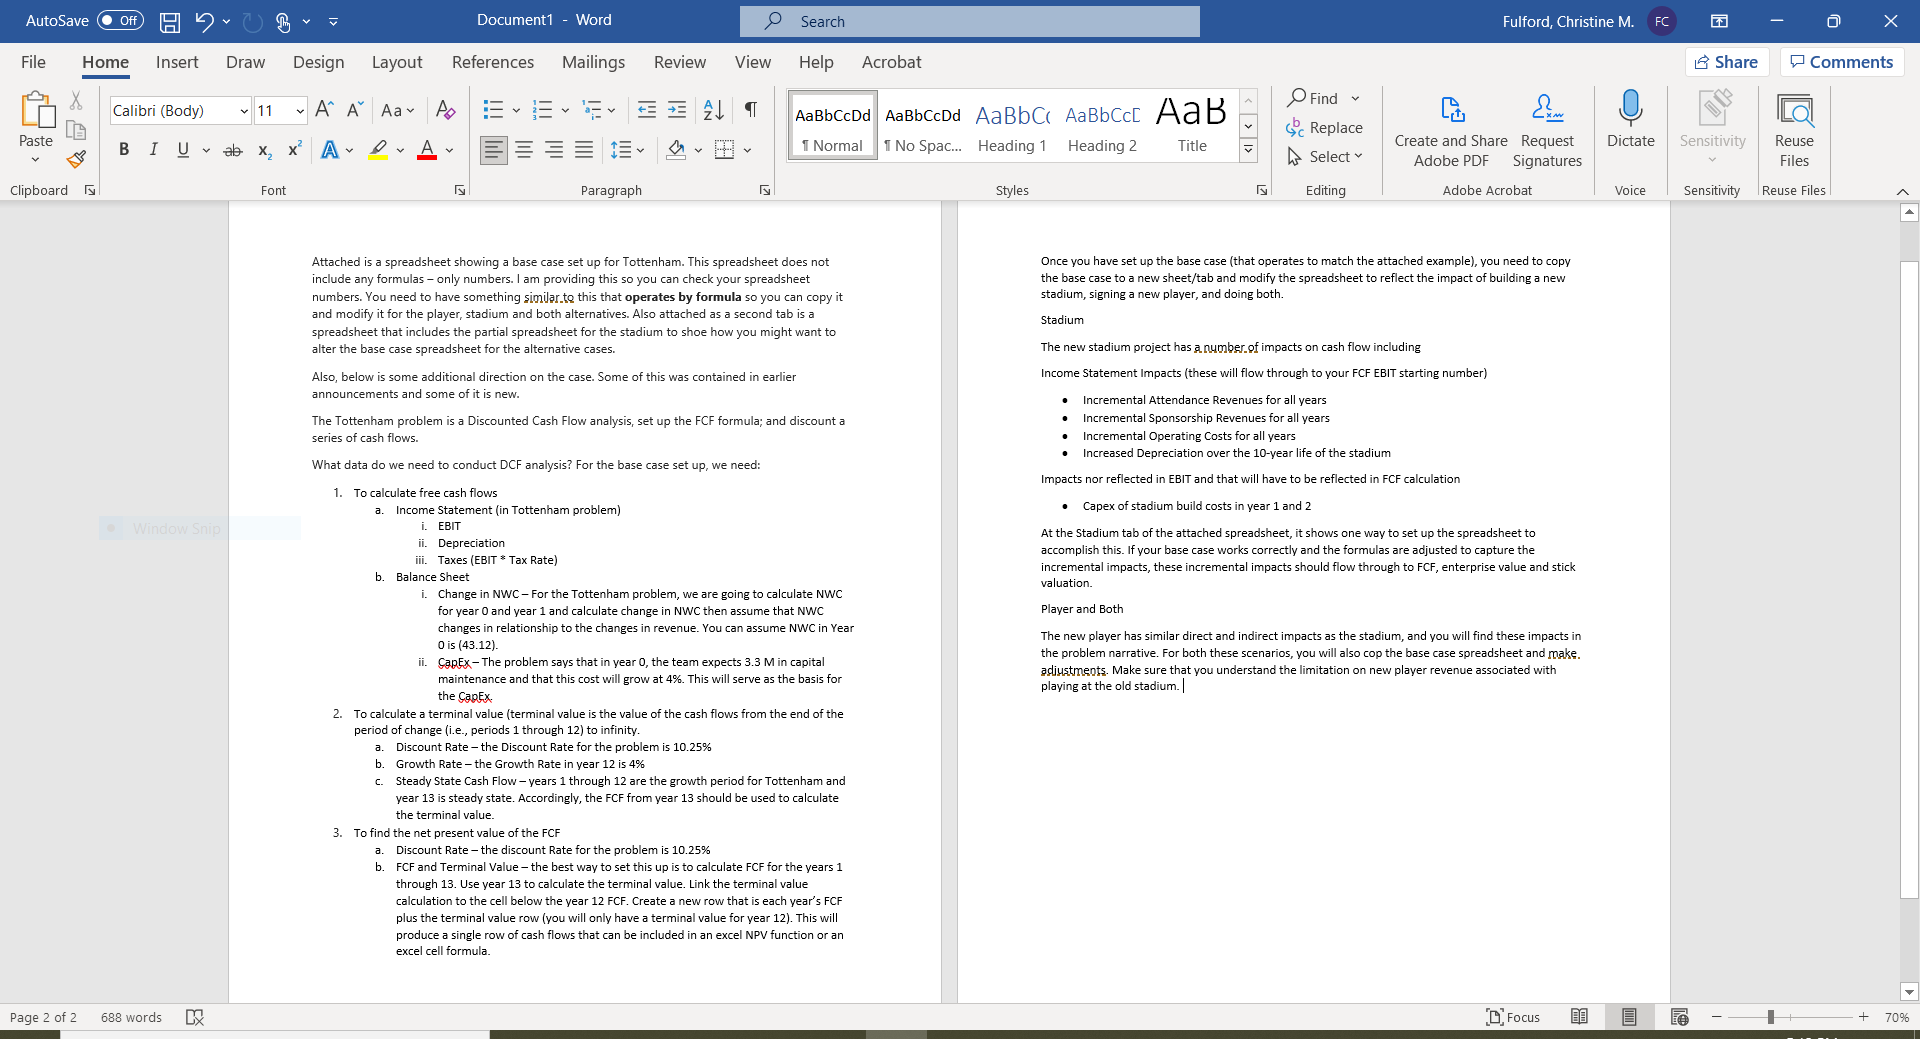Viewport: 1920px width, 1039px height.
Task: Click the 688 words count
Action: [131, 1017]
